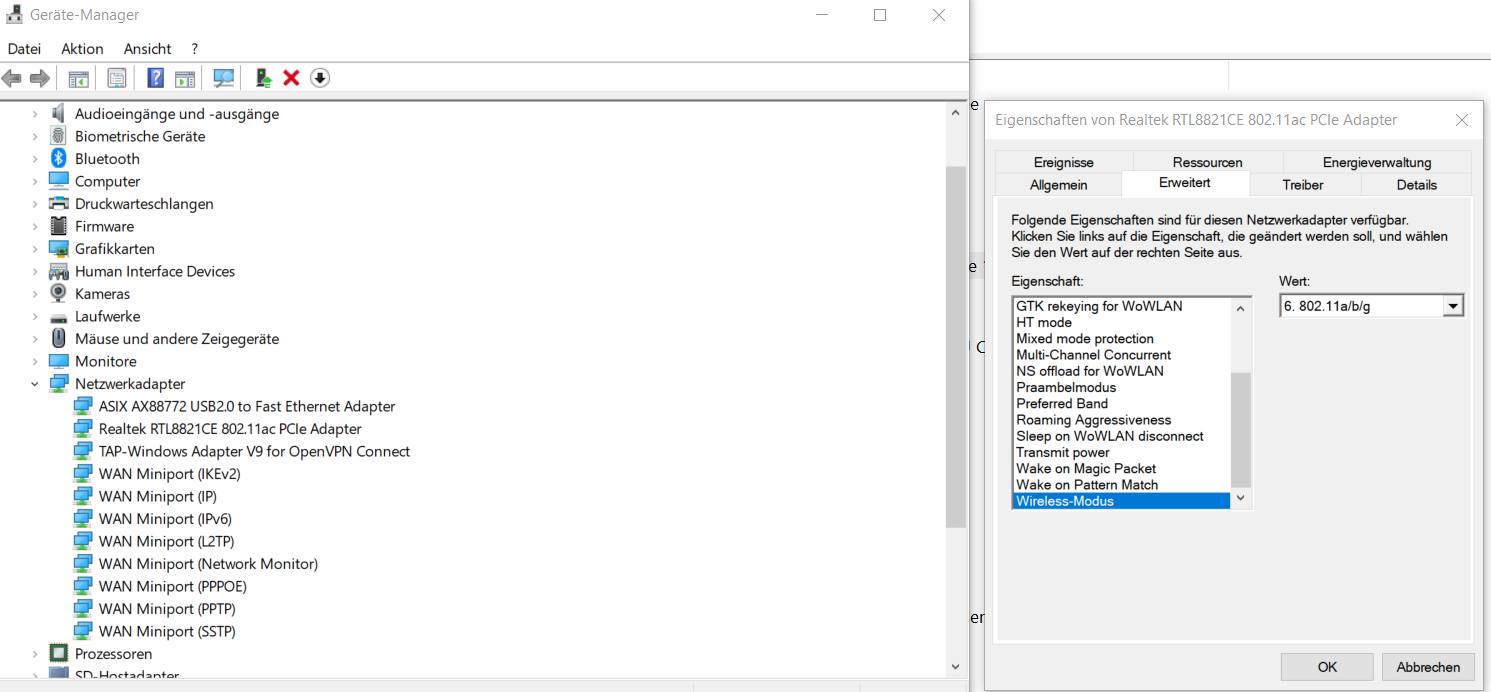Expand the Computer tree node
Screen dimensions: 1491x692
(x=35, y=181)
